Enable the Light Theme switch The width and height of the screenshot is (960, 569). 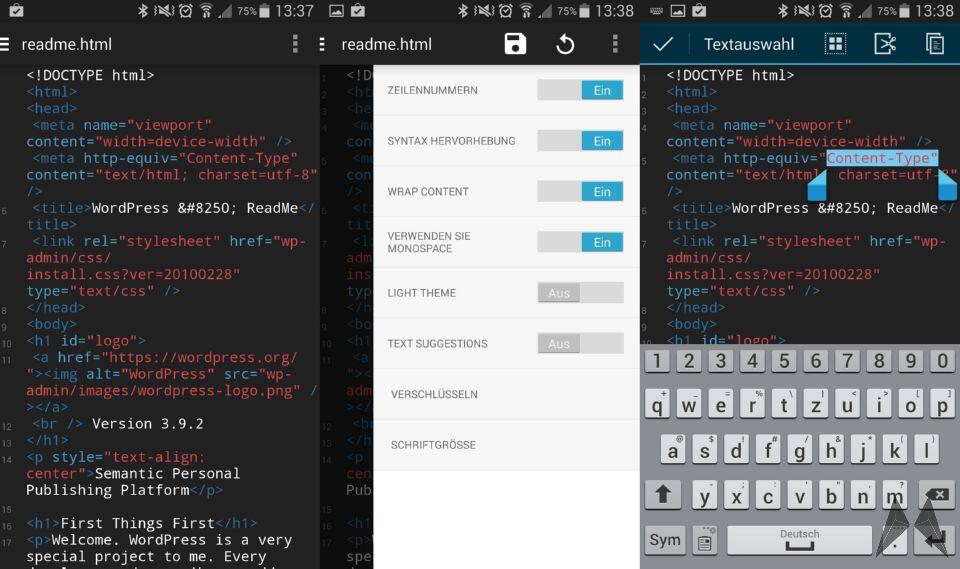coord(580,293)
